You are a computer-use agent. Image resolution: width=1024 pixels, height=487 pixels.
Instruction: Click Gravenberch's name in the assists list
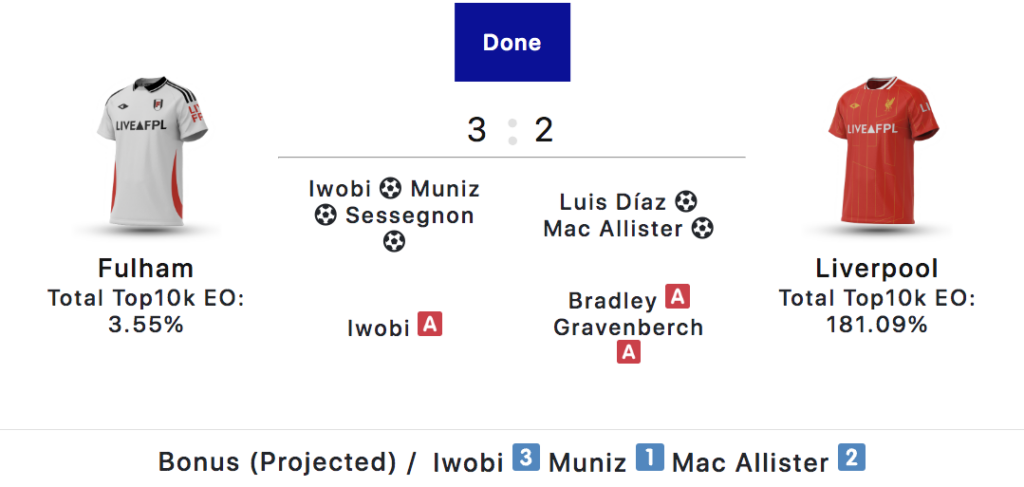click(x=628, y=327)
